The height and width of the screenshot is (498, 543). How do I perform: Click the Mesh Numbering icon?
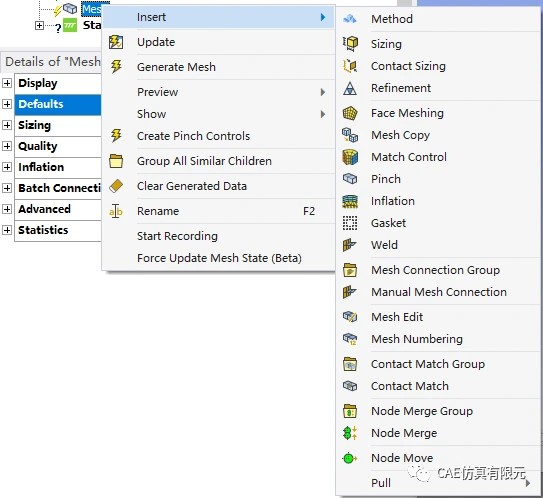pos(350,339)
